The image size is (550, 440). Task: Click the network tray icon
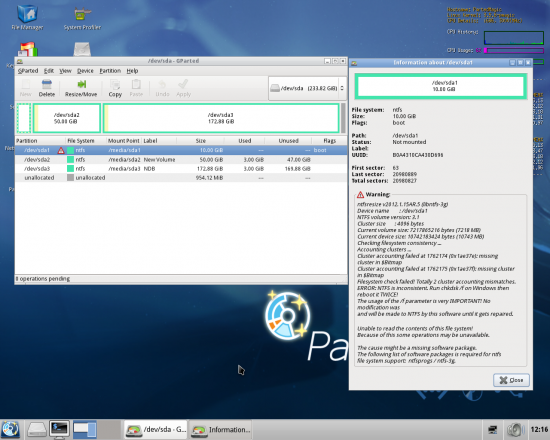tap(492, 430)
